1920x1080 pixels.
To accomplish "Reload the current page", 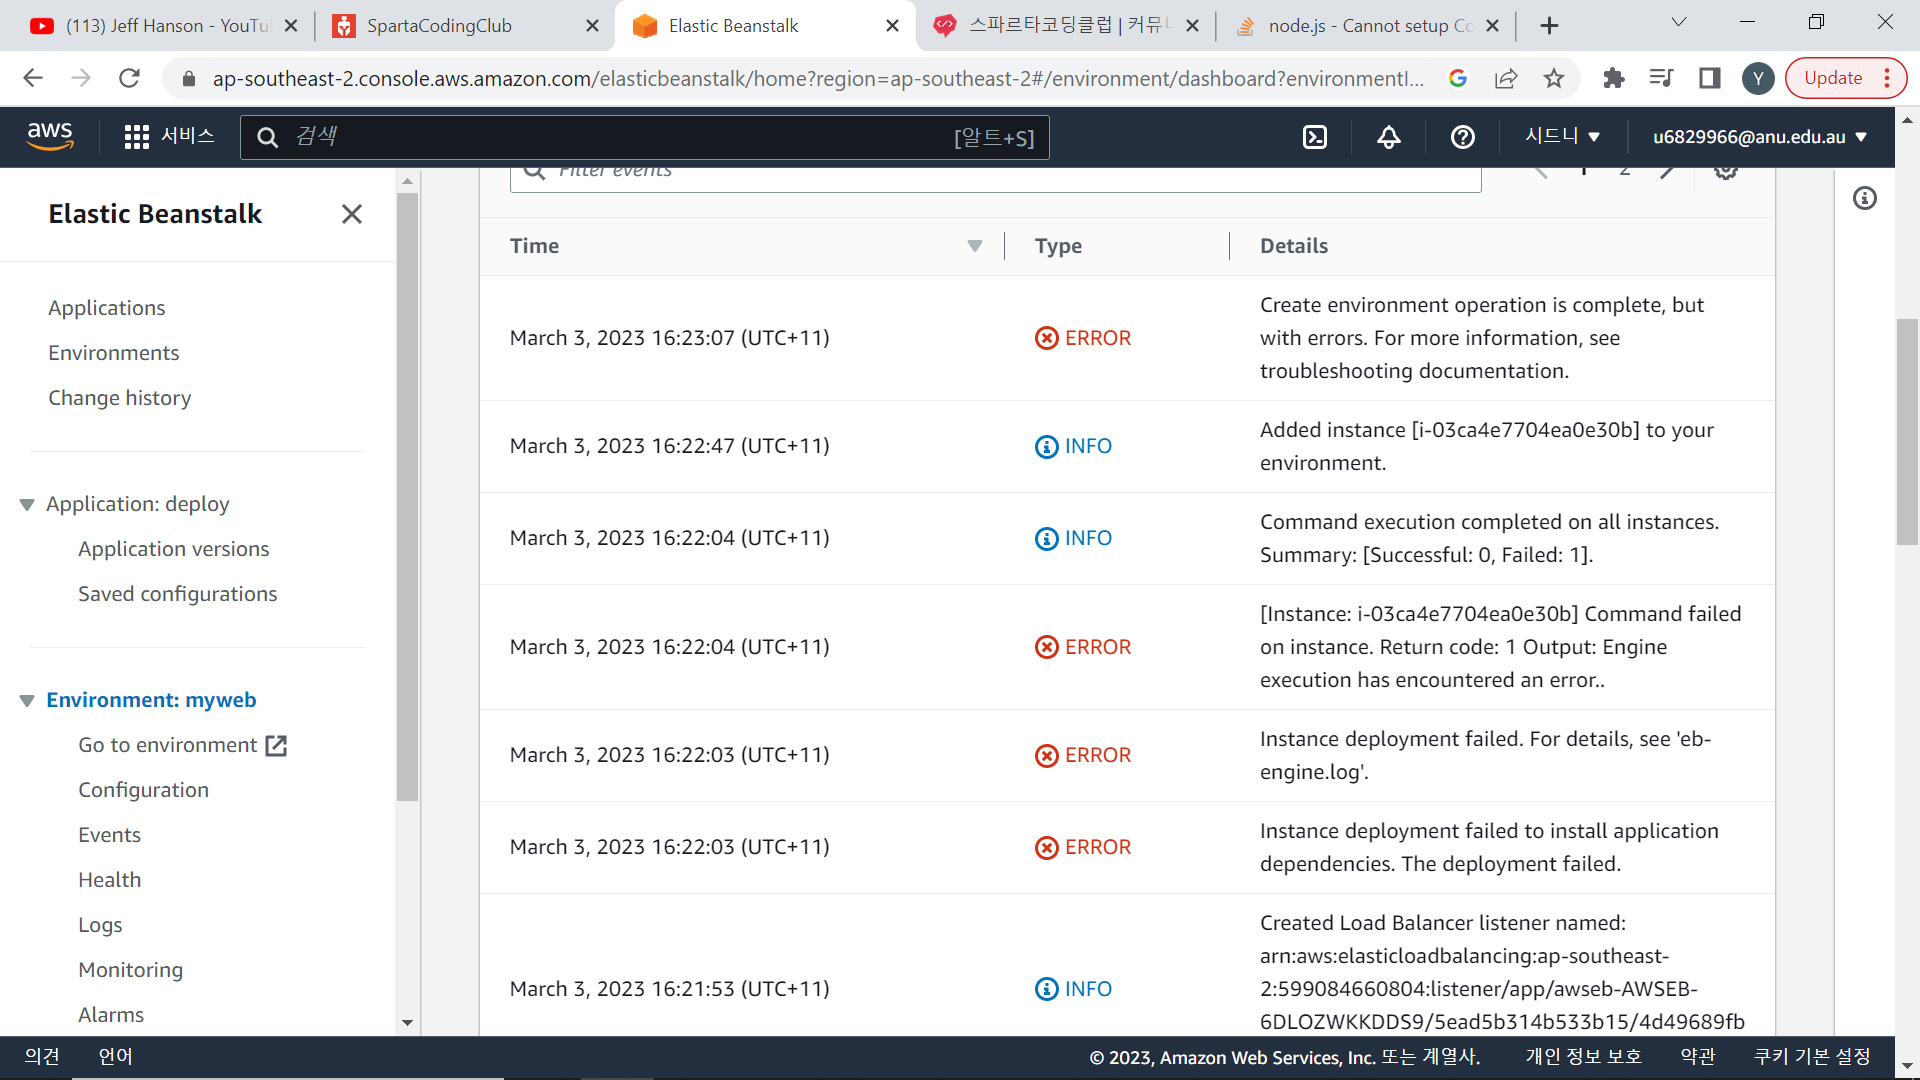I will tap(129, 78).
